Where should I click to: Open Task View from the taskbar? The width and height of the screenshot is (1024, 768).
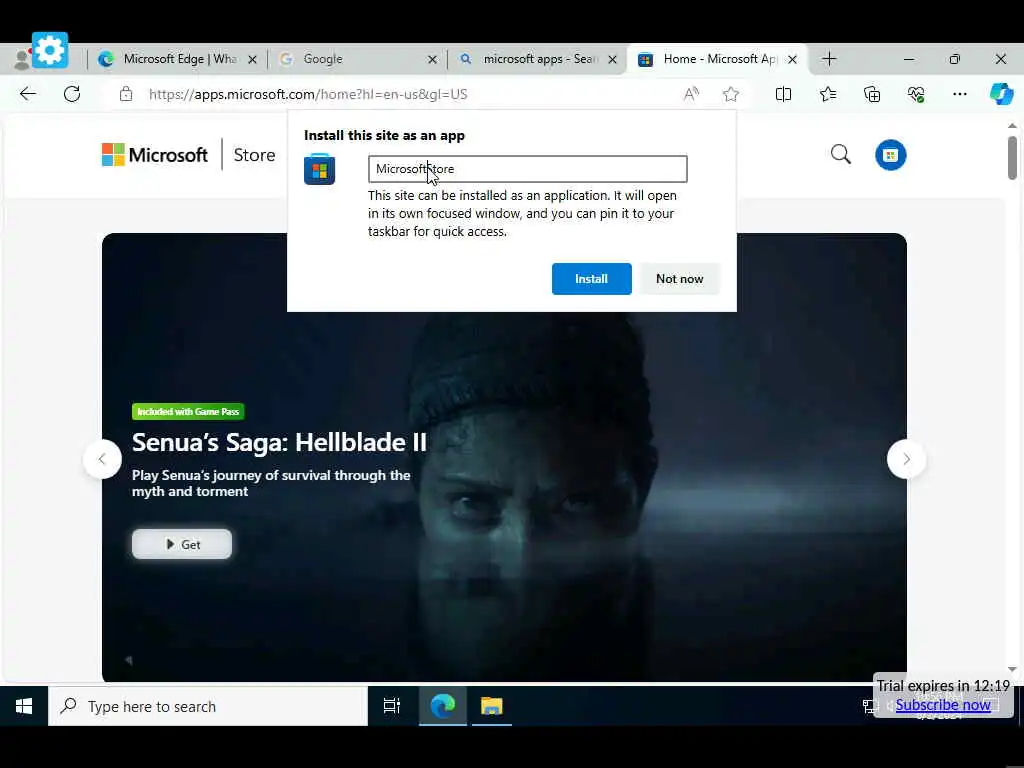pyautogui.click(x=392, y=706)
